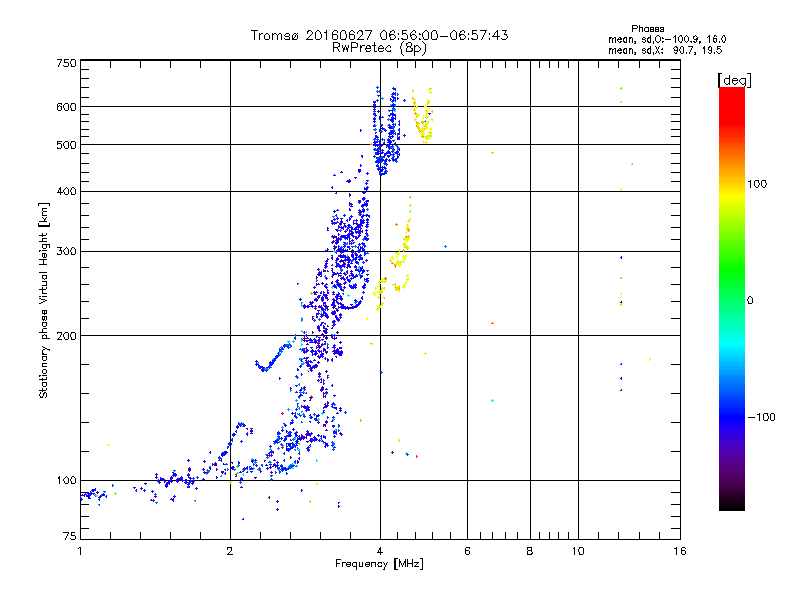This screenshot has height=600, width=800.
Task: Click colorbar tick label '100'
Action: click(757, 184)
